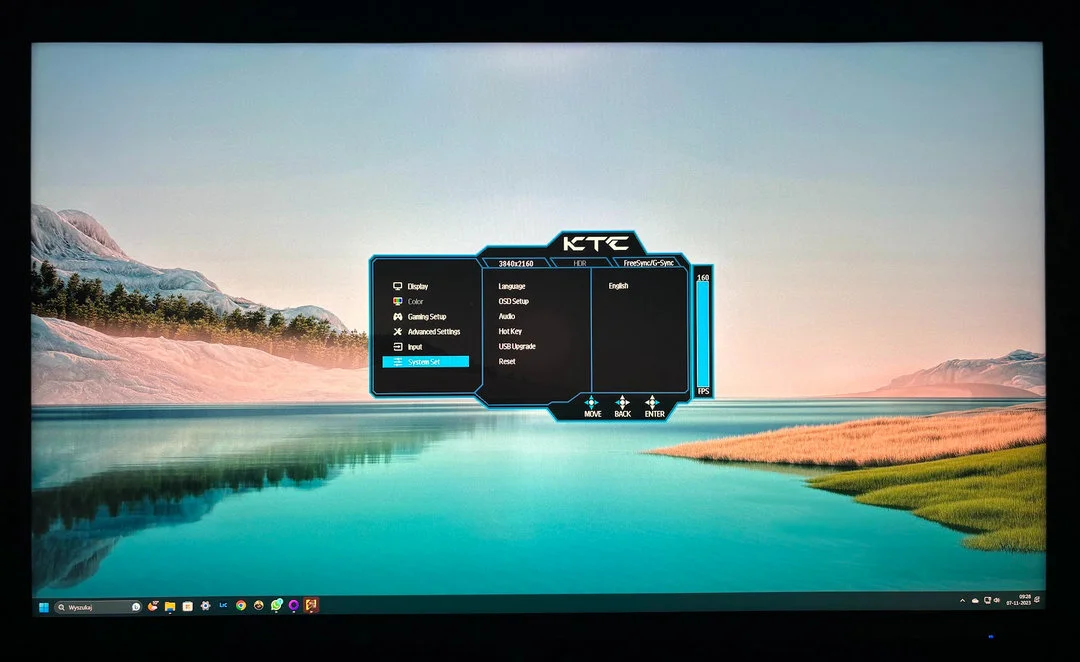This screenshot has height=662, width=1080.
Task: Open the Audio submenu item
Action: [x=507, y=317]
